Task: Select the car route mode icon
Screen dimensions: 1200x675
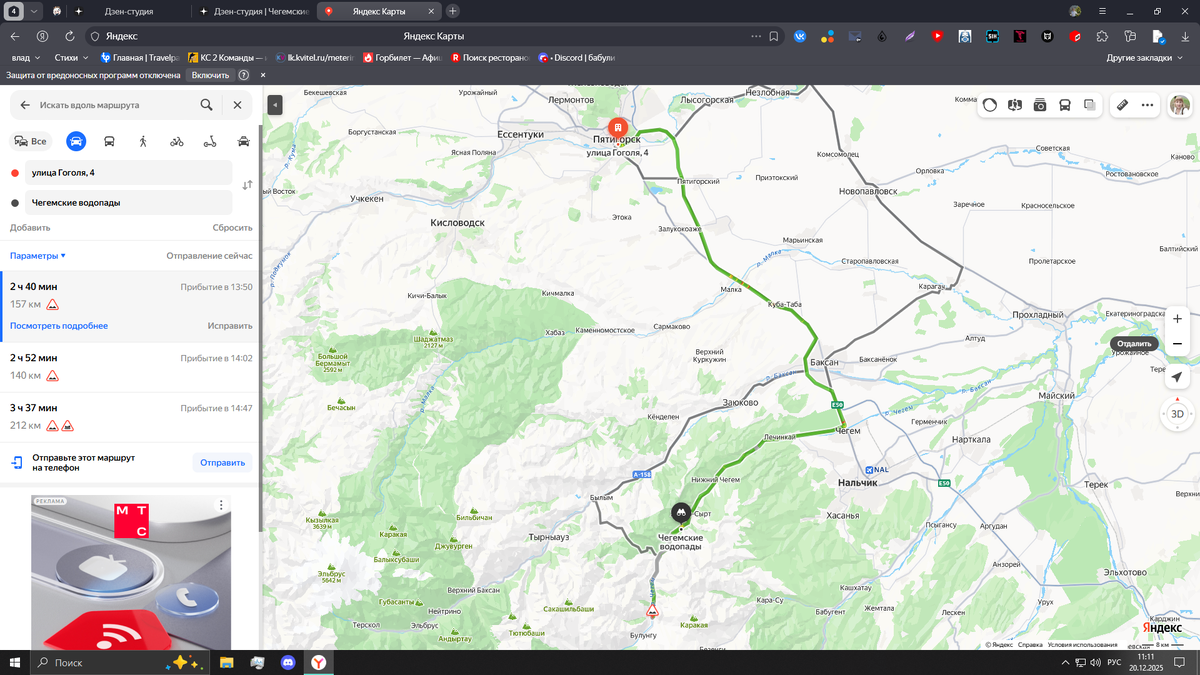Action: (x=76, y=141)
